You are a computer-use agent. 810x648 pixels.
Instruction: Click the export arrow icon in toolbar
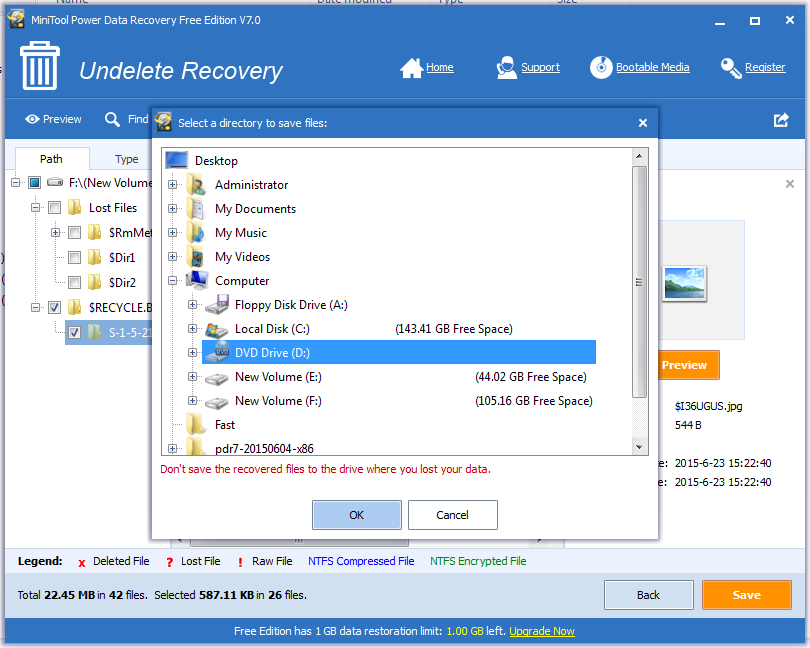point(781,120)
